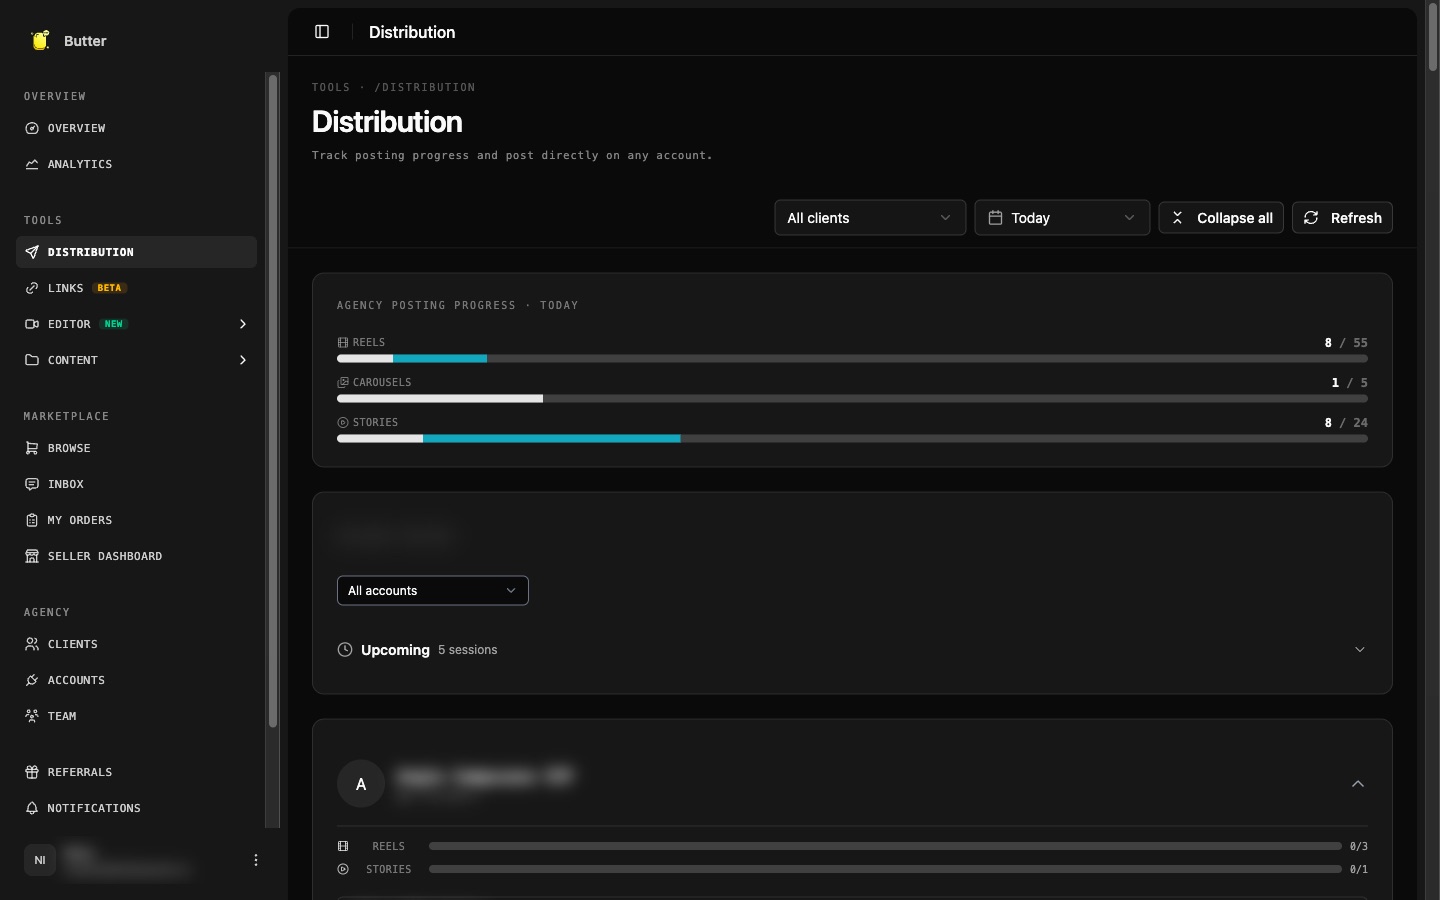Click client A Reels 0/3 progress bar

point(885,846)
